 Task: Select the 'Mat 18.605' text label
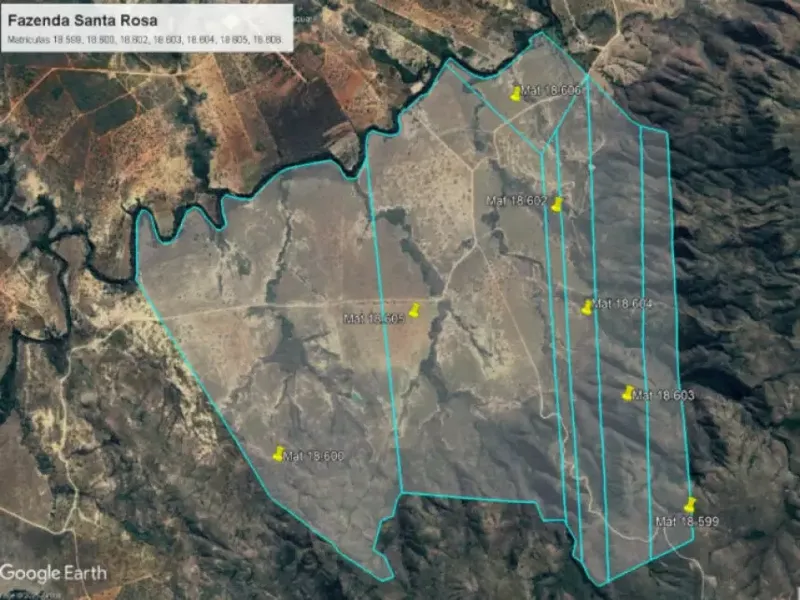pos(374,319)
